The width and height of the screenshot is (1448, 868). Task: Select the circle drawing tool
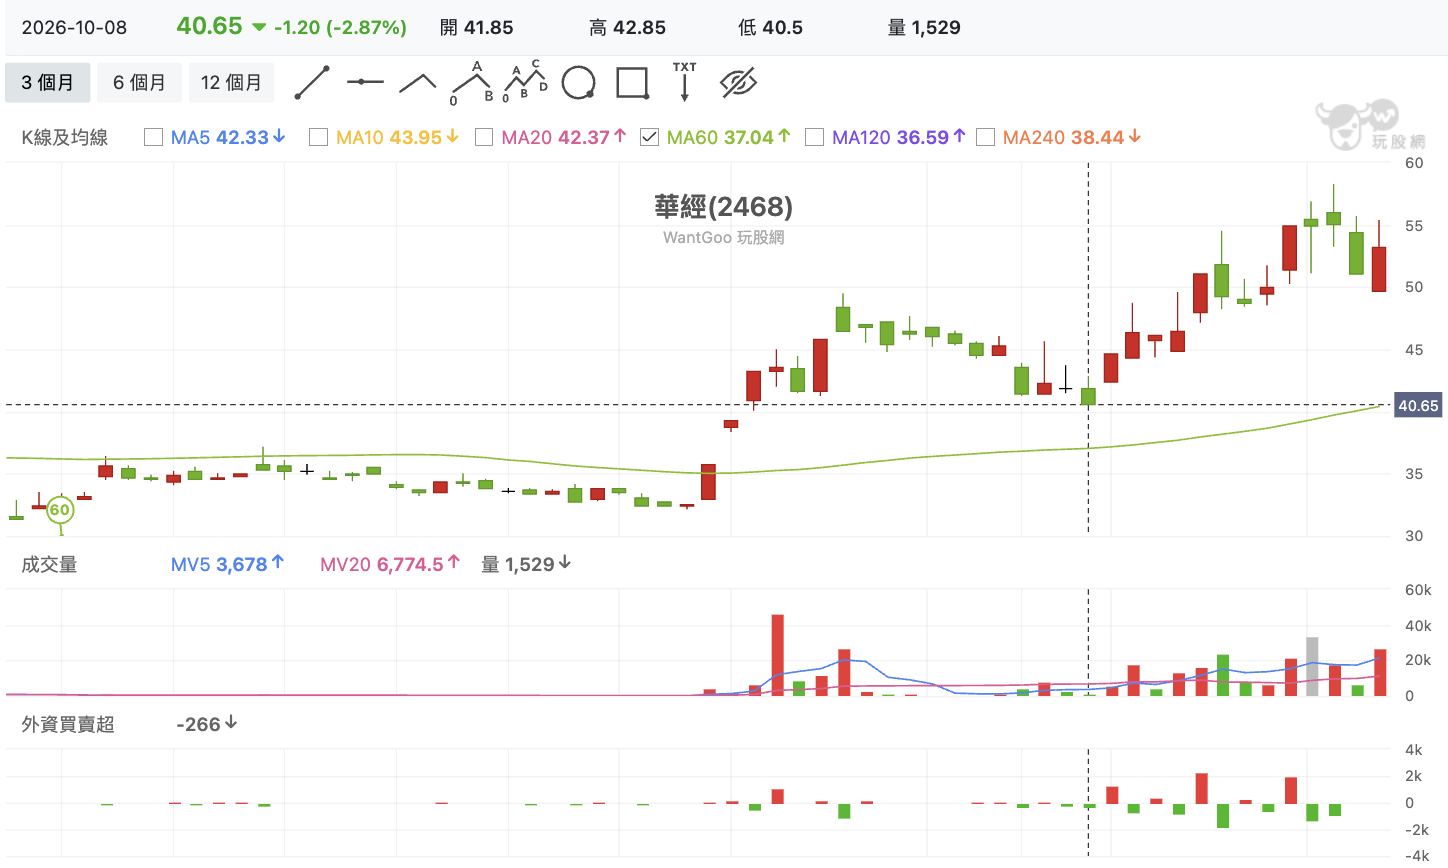[x=578, y=83]
